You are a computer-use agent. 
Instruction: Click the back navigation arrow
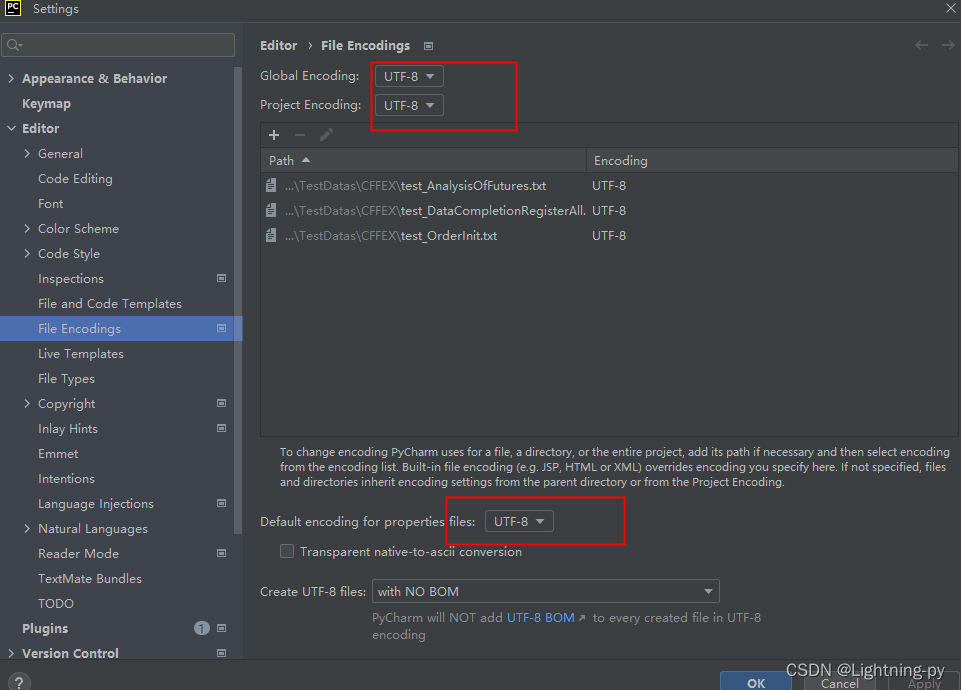[x=921, y=45]
